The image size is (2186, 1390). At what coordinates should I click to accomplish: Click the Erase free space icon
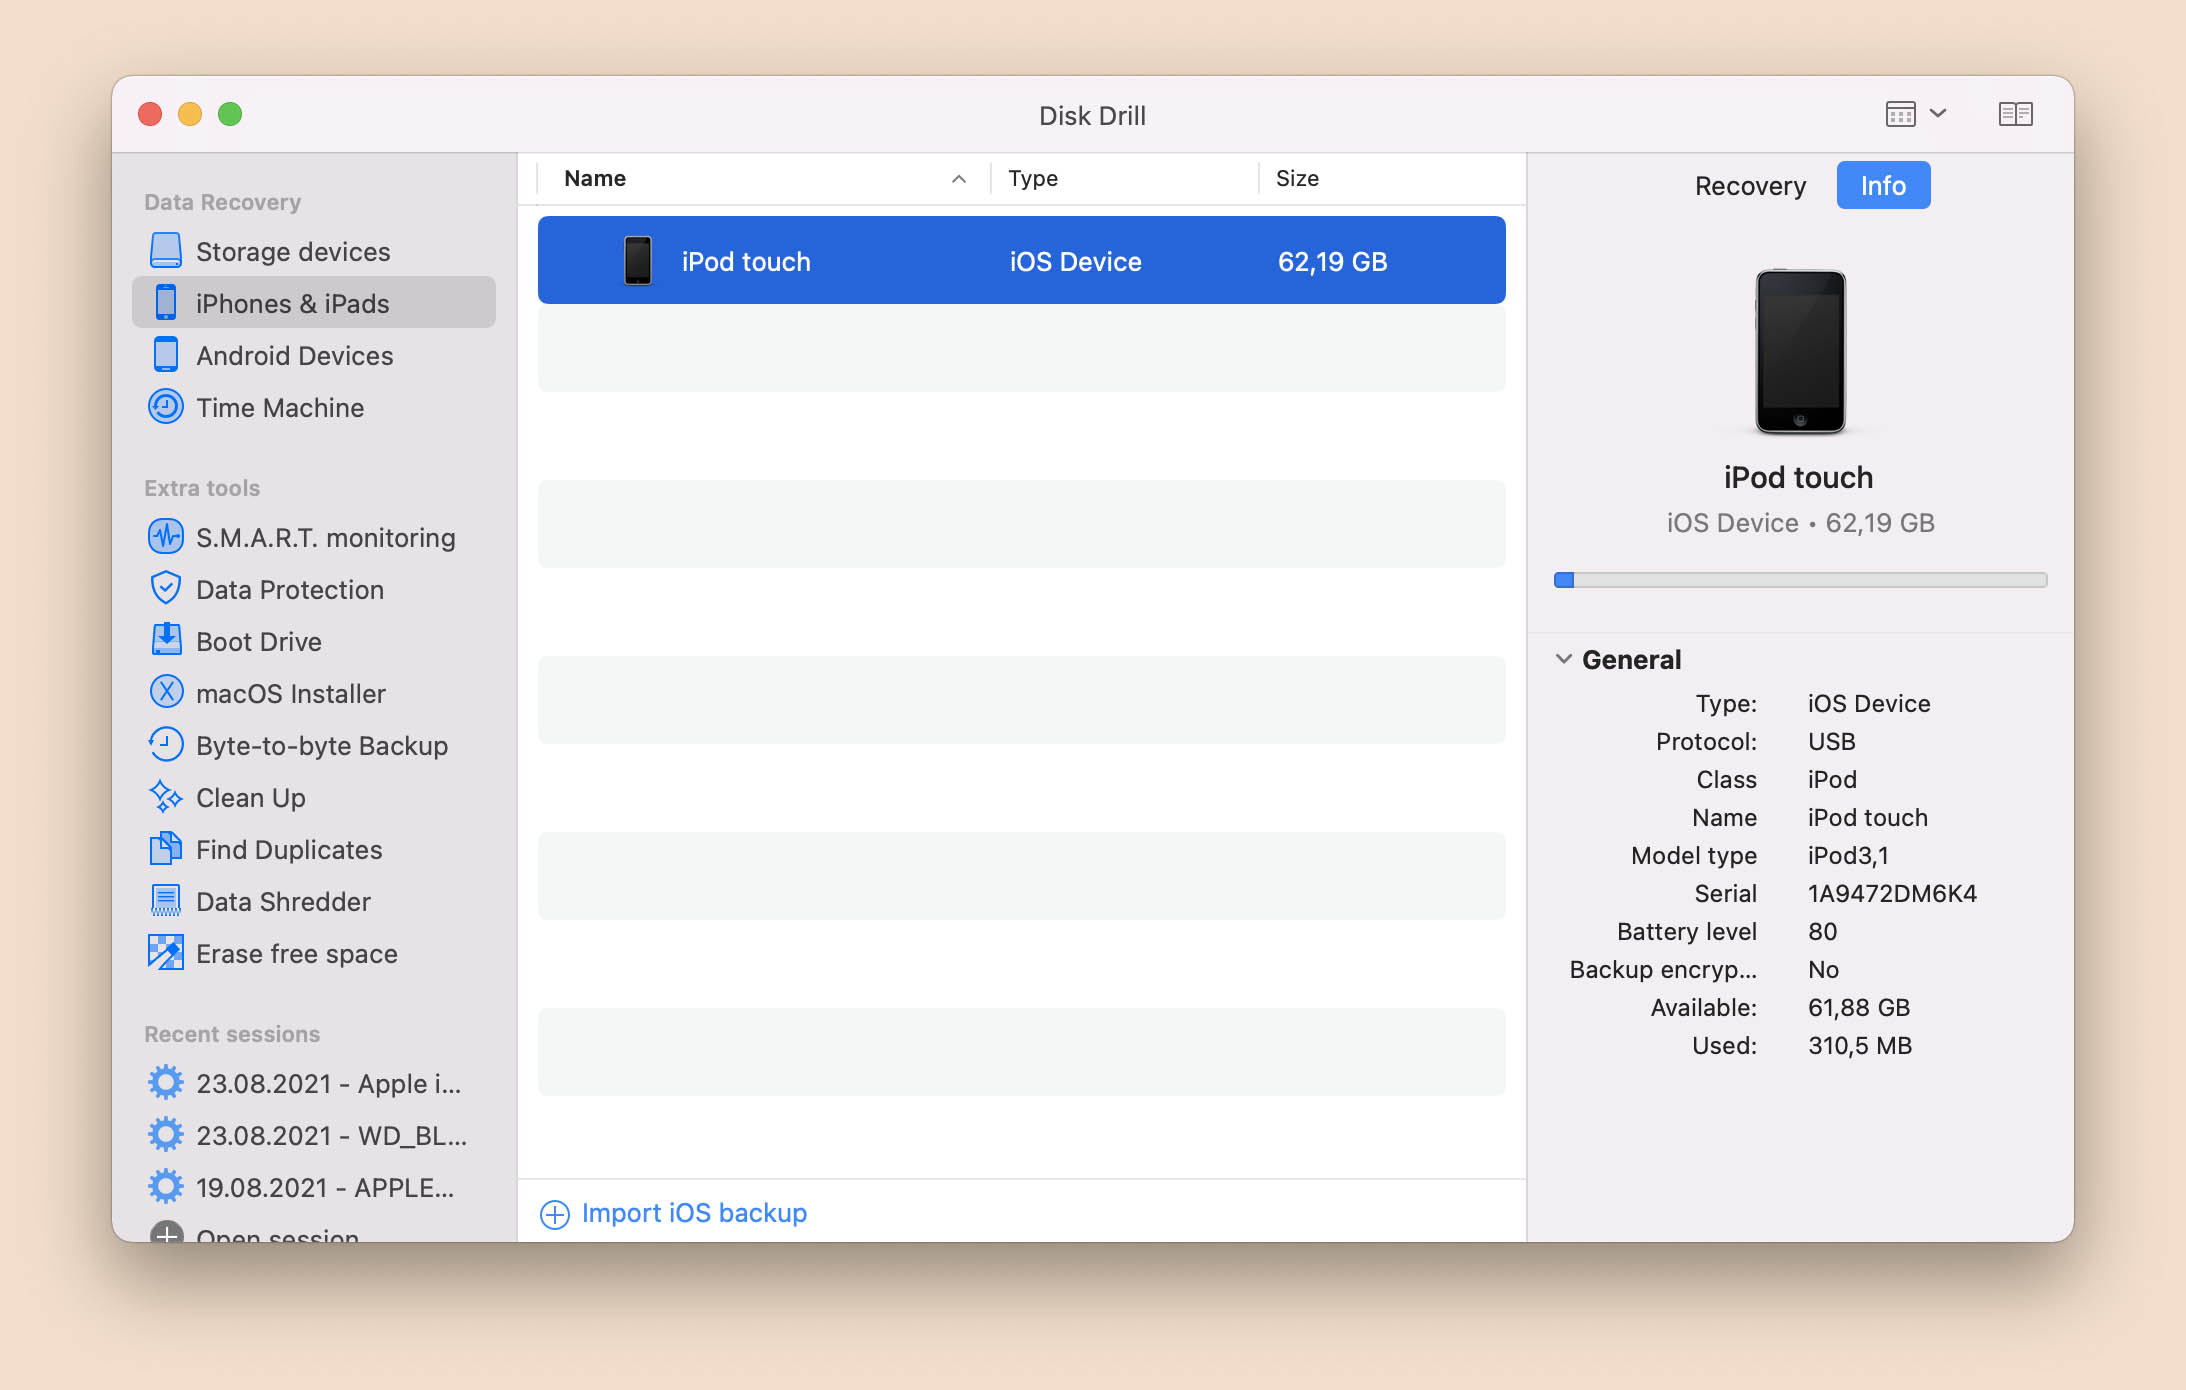[166, 952]
